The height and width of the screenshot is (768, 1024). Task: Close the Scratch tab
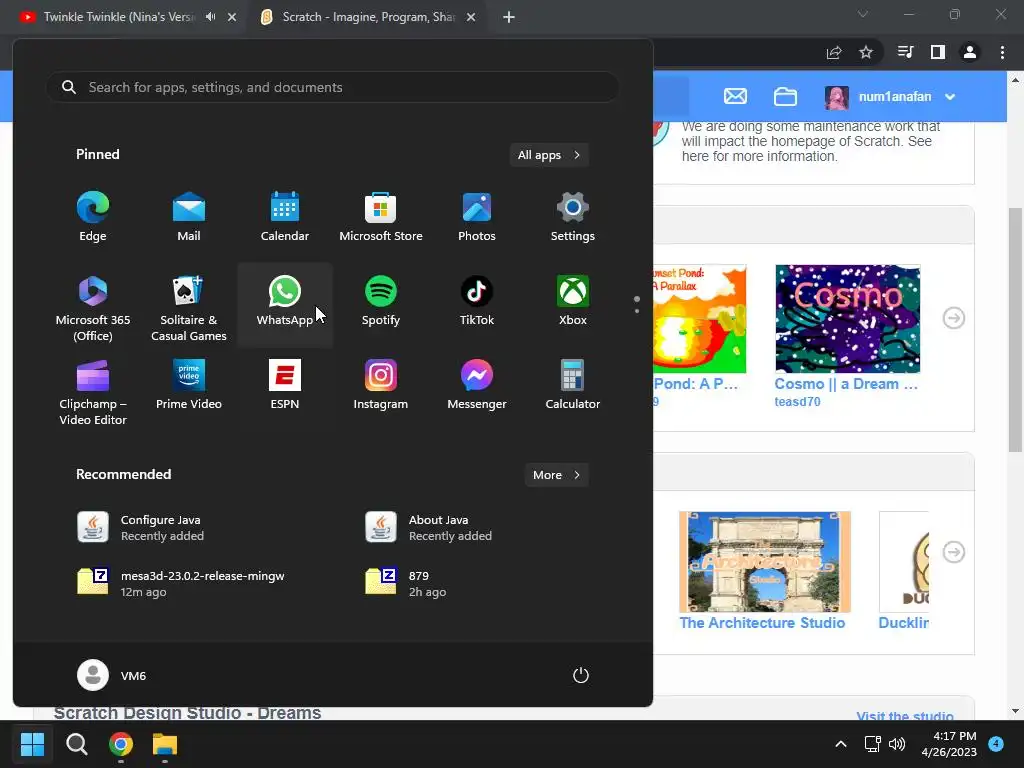click(x=471, y=17)
